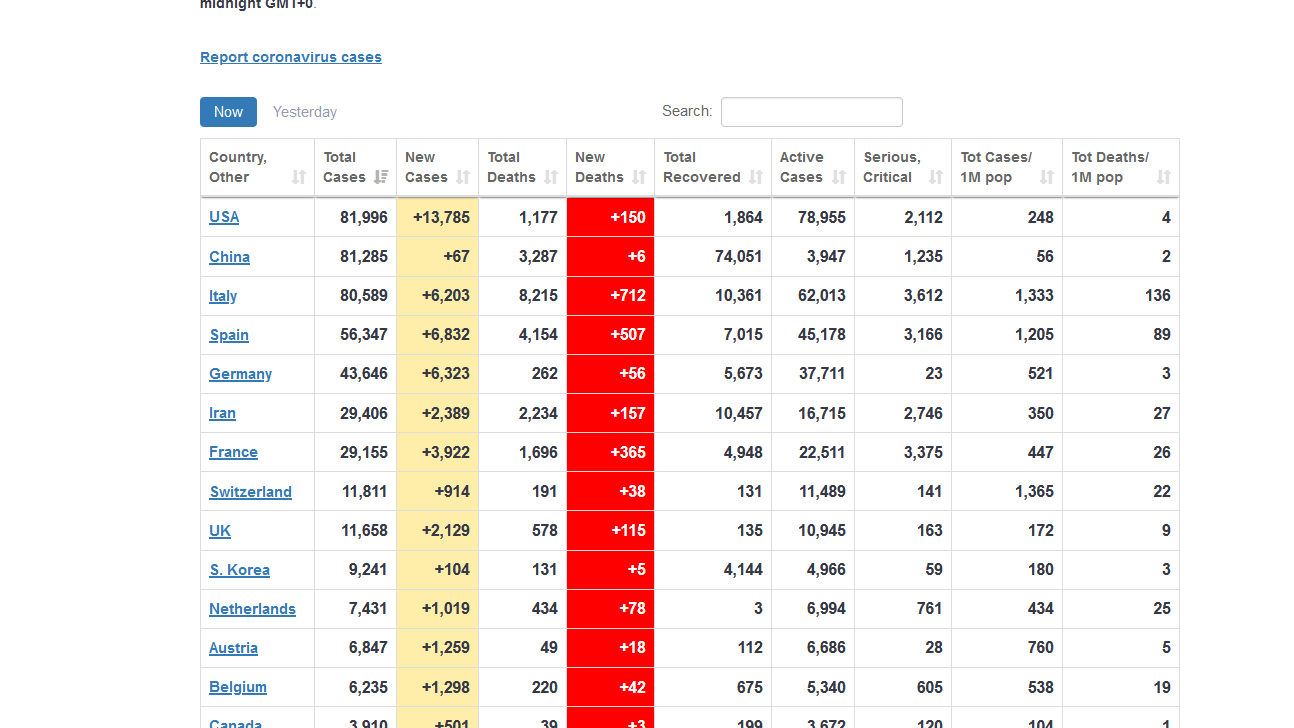1294x728 pixels.
Task: Open the Germany country page
Action: pyautogui.click(x=240, y=374)
